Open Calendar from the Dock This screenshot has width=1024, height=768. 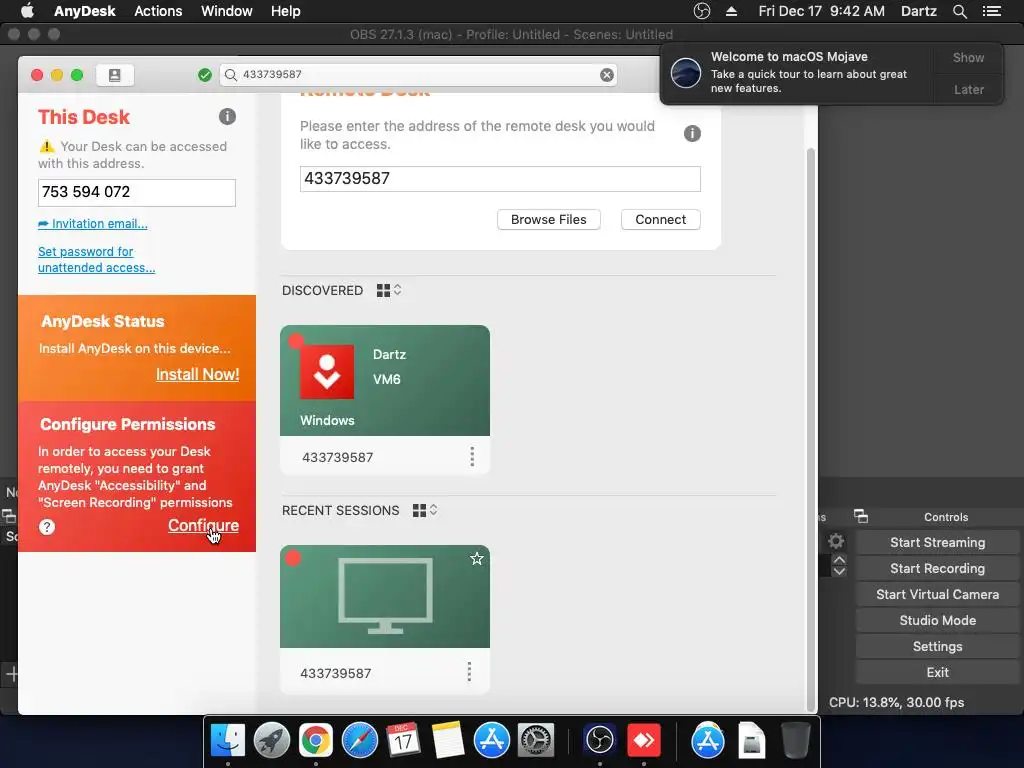point(403,741)
